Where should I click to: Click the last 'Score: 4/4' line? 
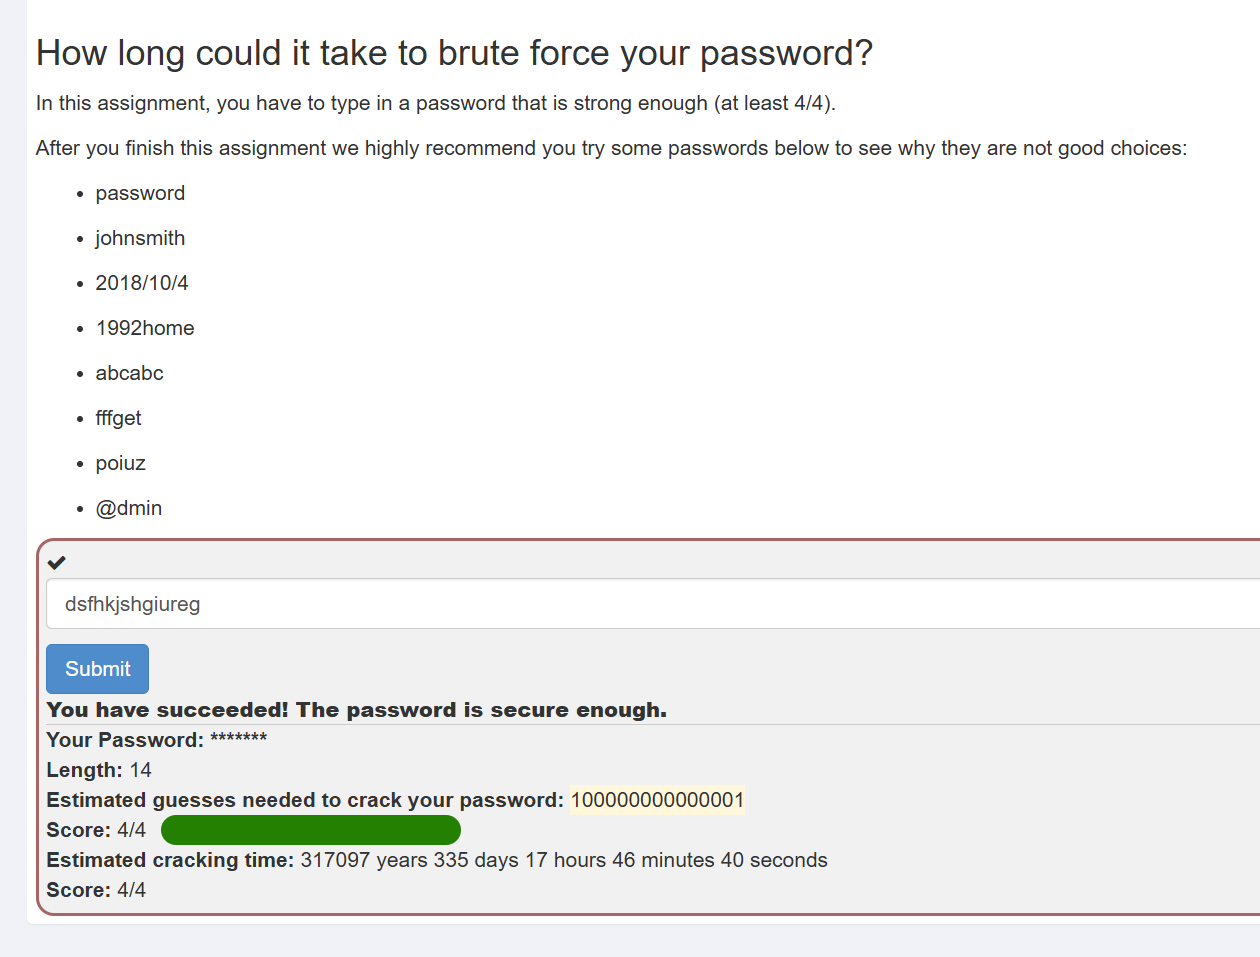click(96, 890)
